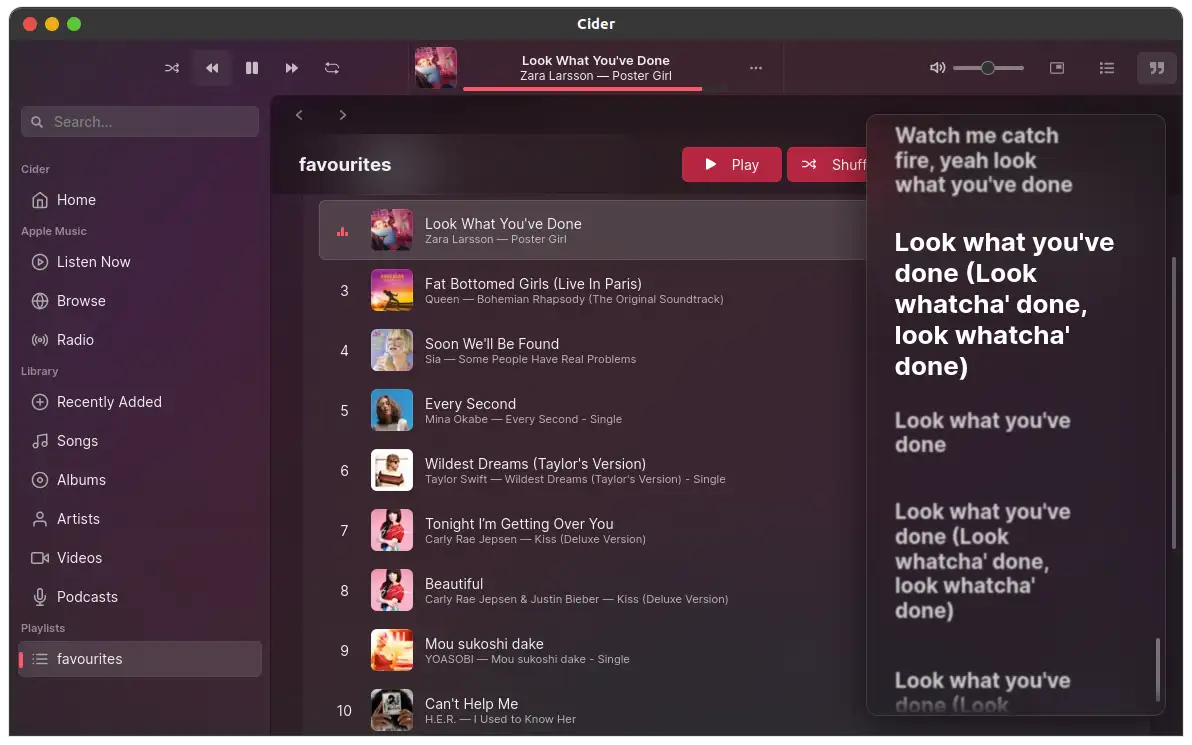Click the Search field

coord(140,122)
